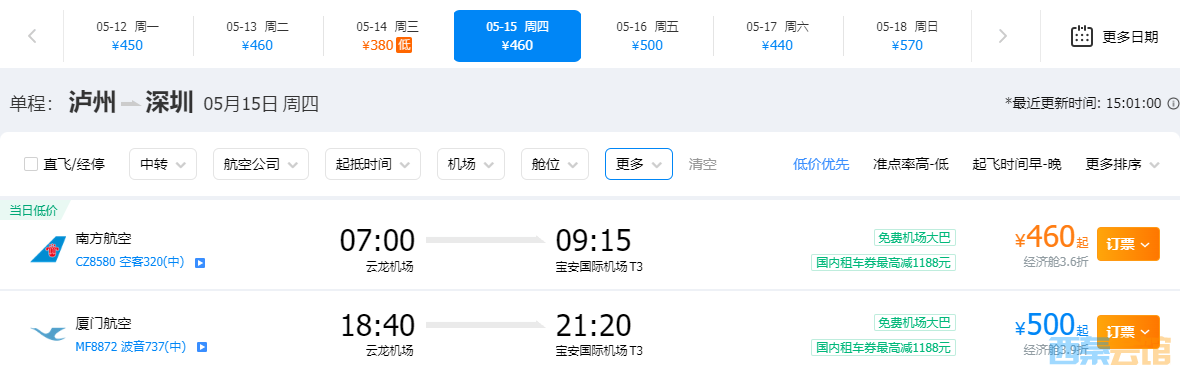Click the next dates right arrow
This screenshot has width=1180, height=373.
point(1002,36)
